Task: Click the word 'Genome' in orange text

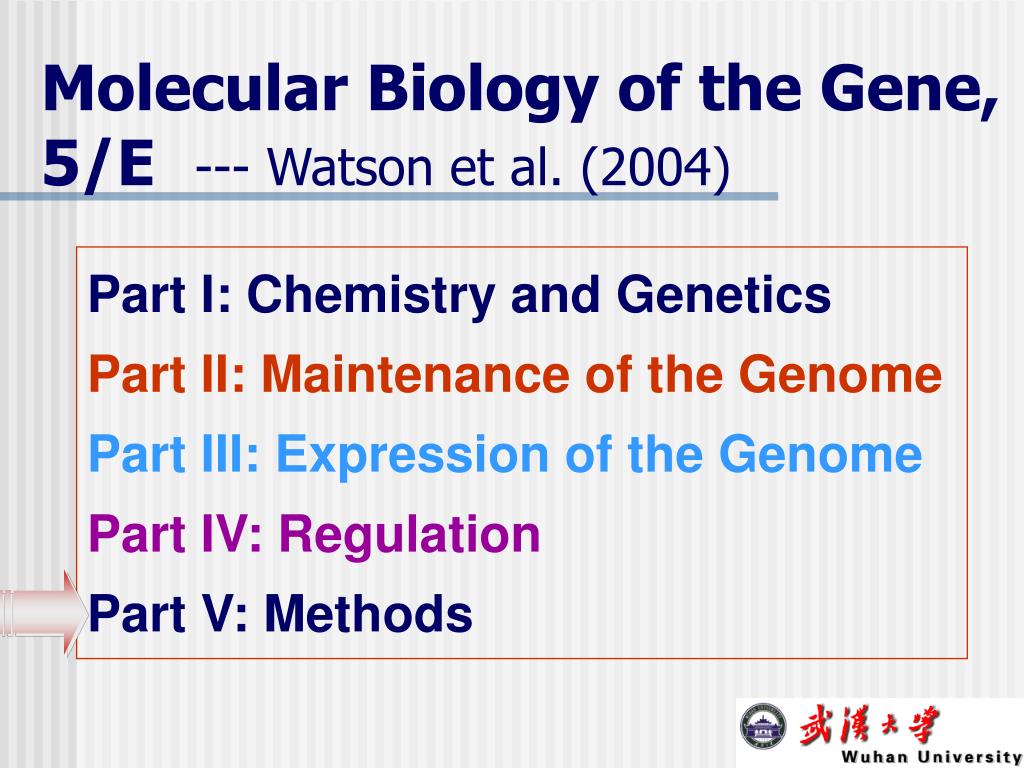Action: tap(840, 374)
